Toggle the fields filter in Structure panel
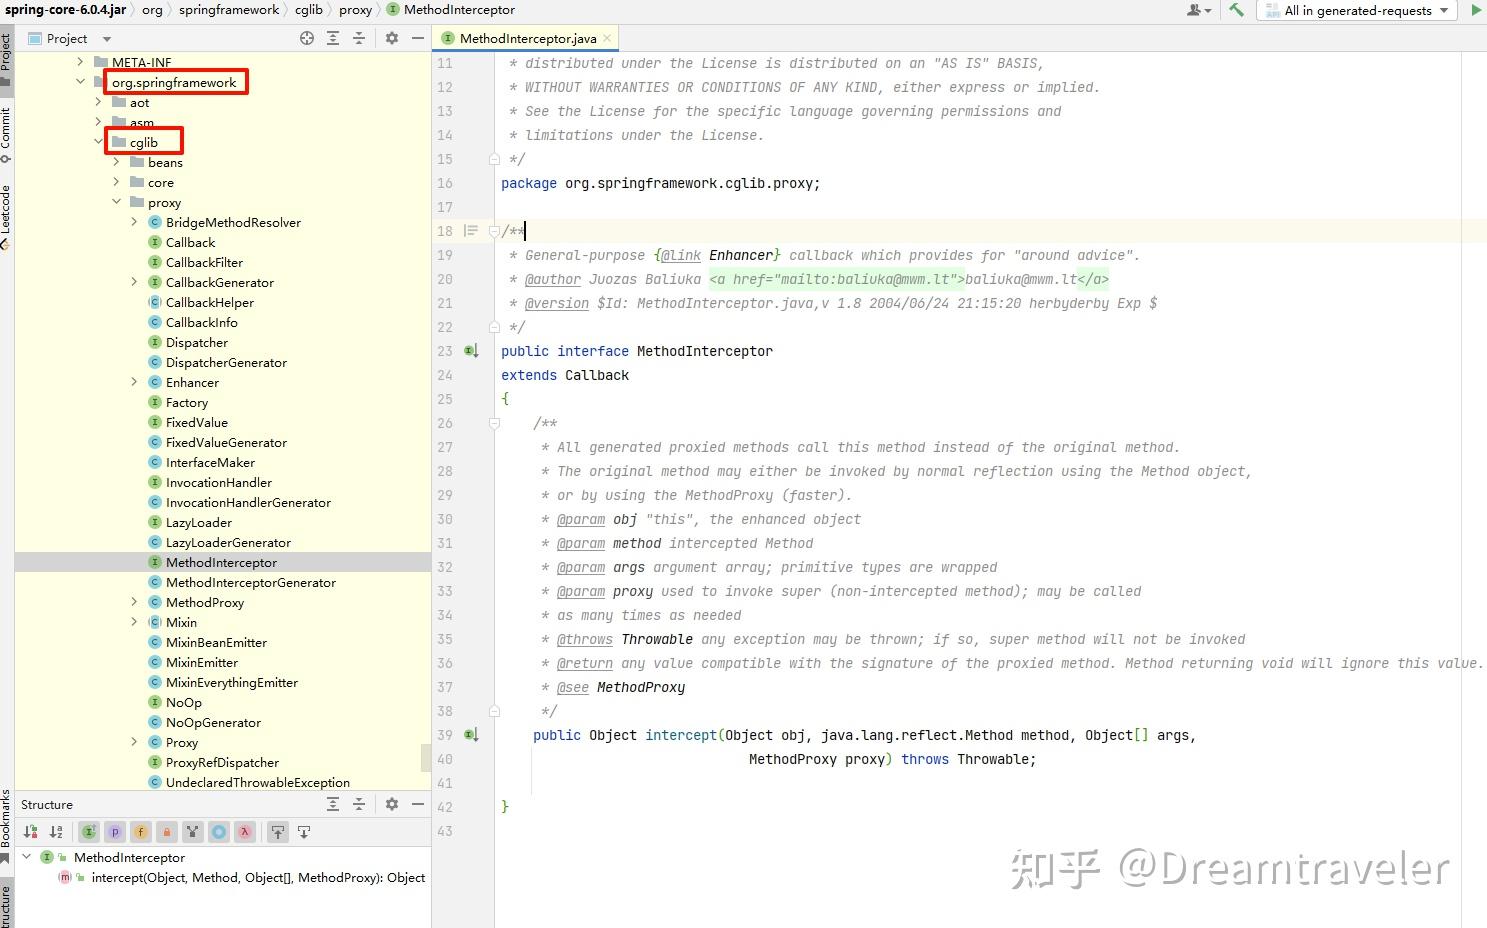The image size is (1487, 928). [140, 831]
